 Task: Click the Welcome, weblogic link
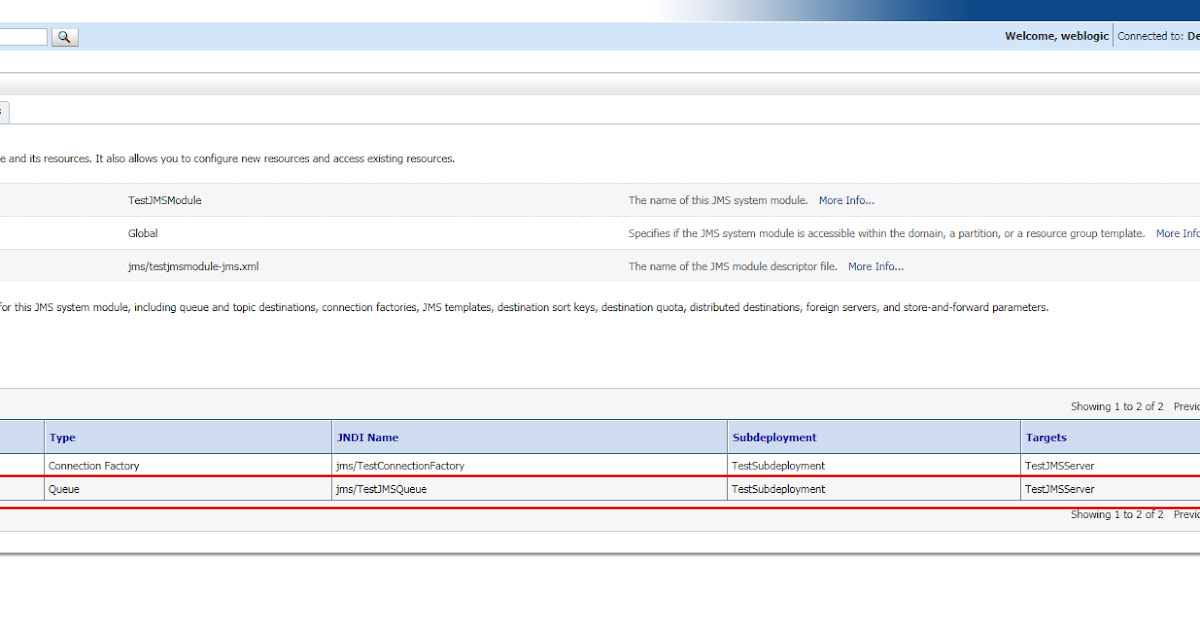coord(1057,35)
